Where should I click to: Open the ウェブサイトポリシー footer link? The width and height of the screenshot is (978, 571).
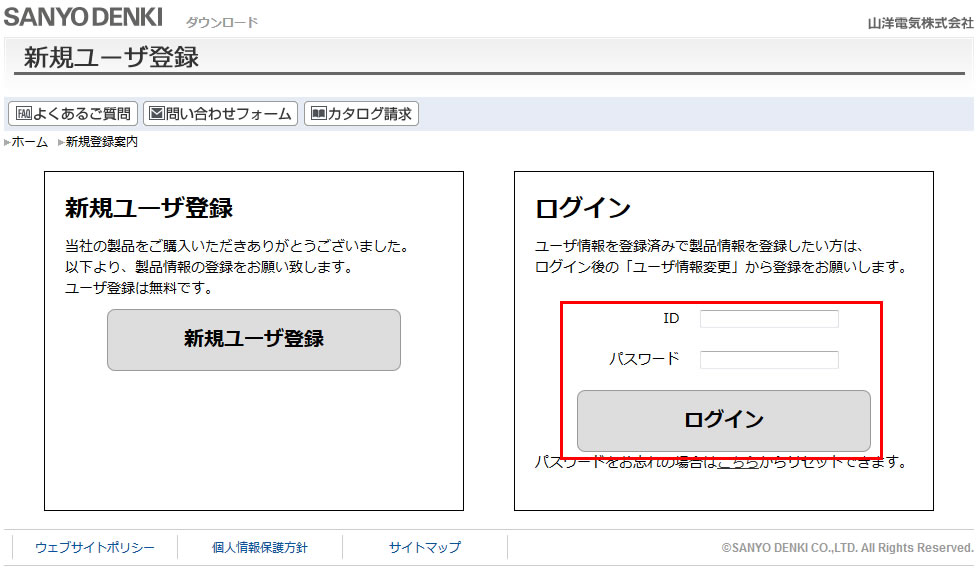tap(95, 548)
